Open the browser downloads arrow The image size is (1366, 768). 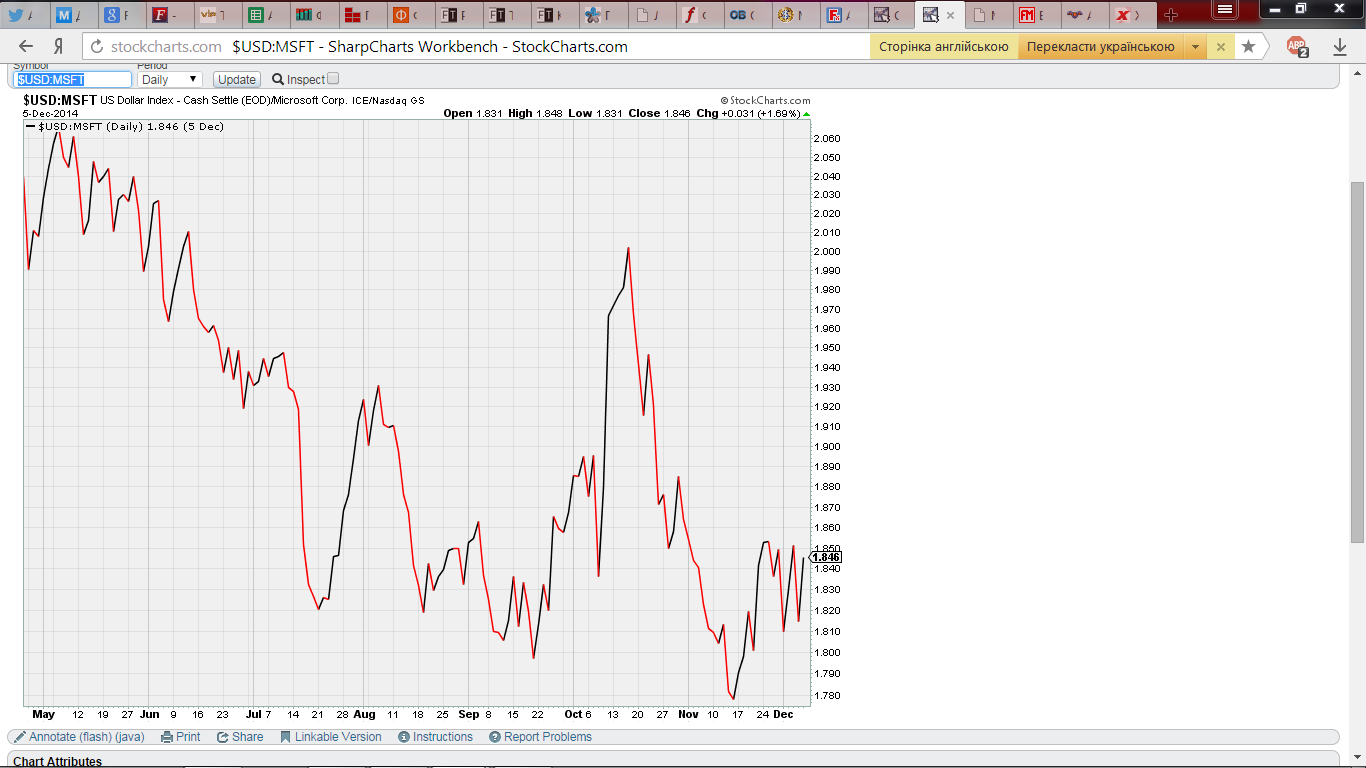(1340, 47)
